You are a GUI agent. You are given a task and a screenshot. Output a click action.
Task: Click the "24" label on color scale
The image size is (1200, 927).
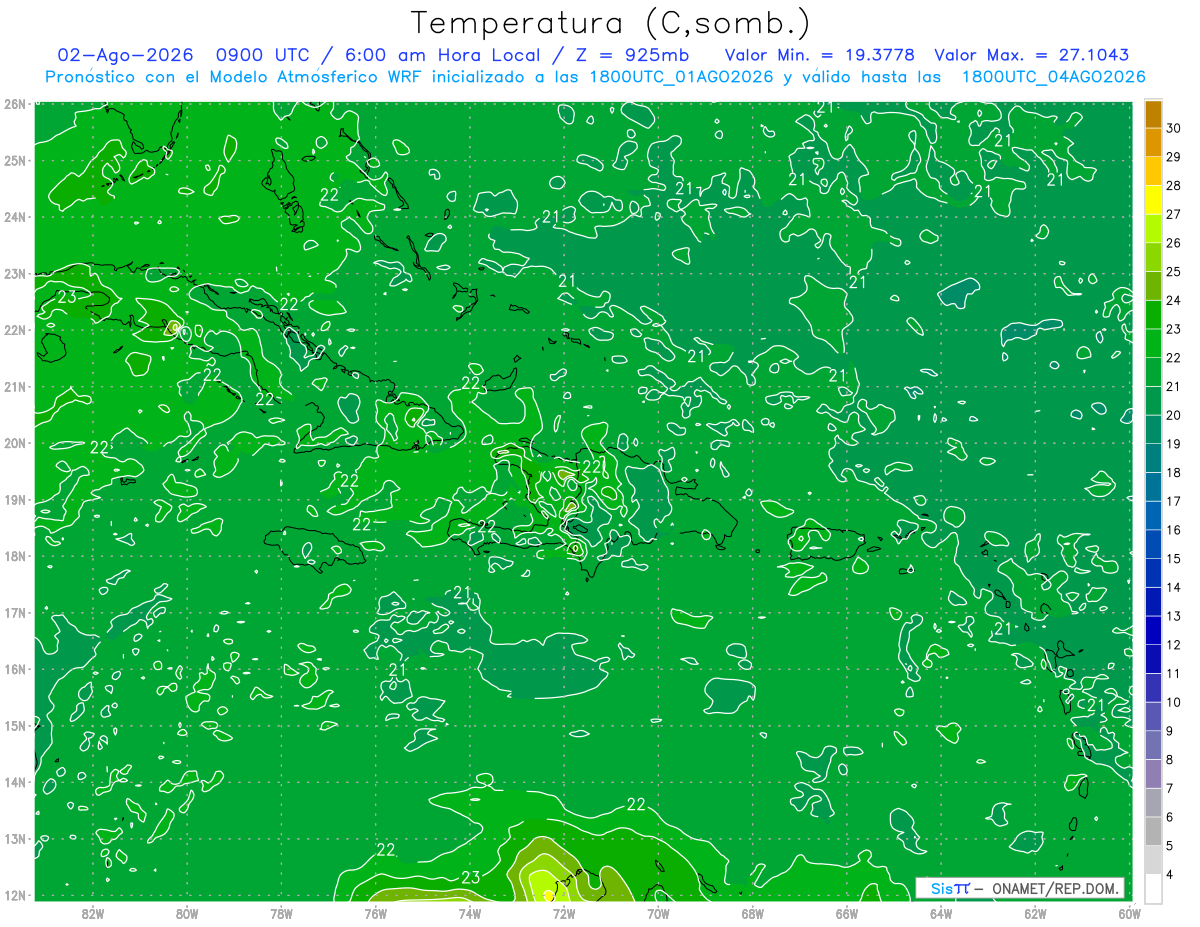1173,300
